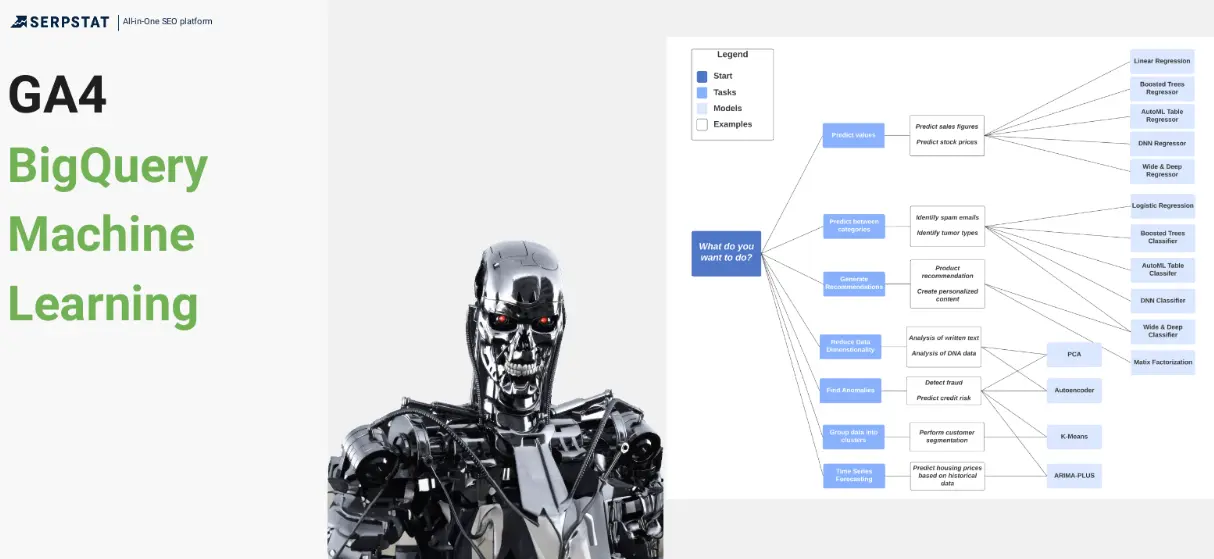The width and height of the screenshot is (1214, 559).
Task: Click the What do you want to do? start node
Action: tap(726, 253)
